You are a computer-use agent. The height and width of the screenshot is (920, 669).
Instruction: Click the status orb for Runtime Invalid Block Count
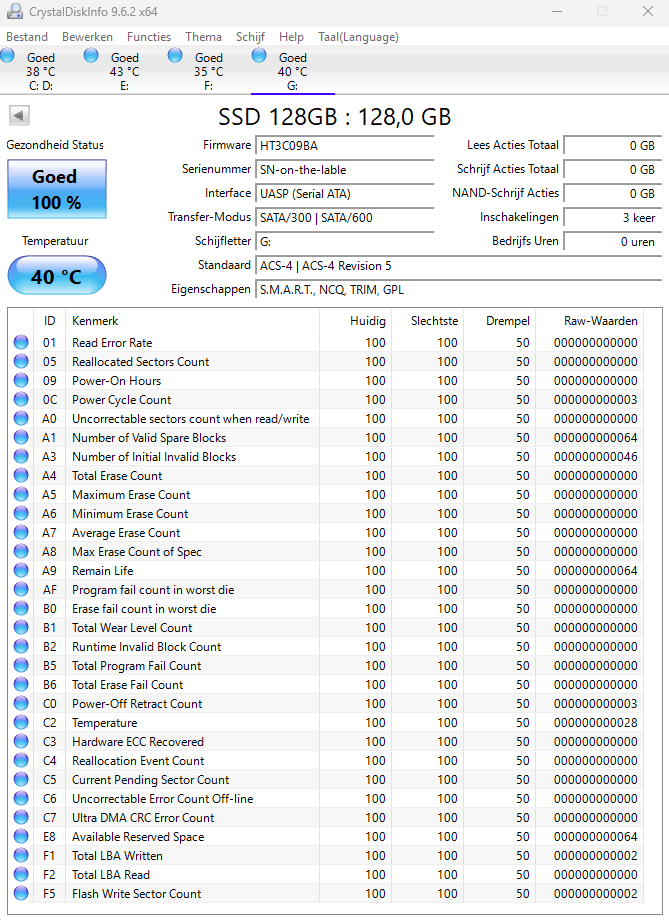point(21,646)
